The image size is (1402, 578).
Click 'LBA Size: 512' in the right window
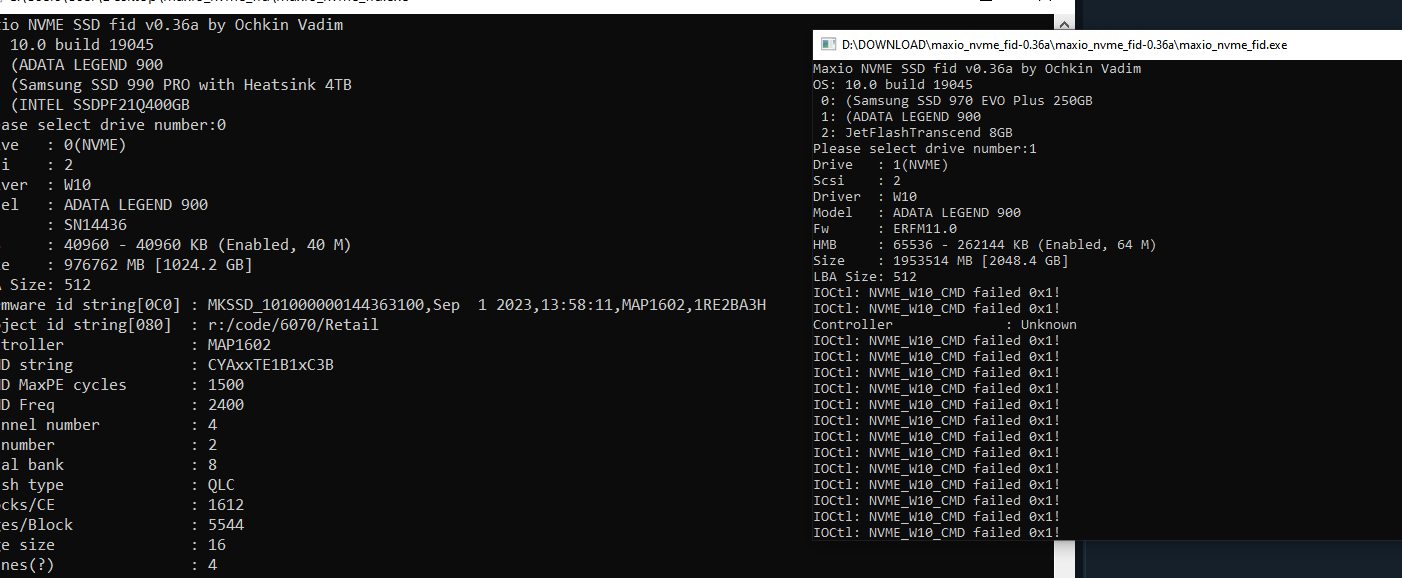click(x=865, y=277)
